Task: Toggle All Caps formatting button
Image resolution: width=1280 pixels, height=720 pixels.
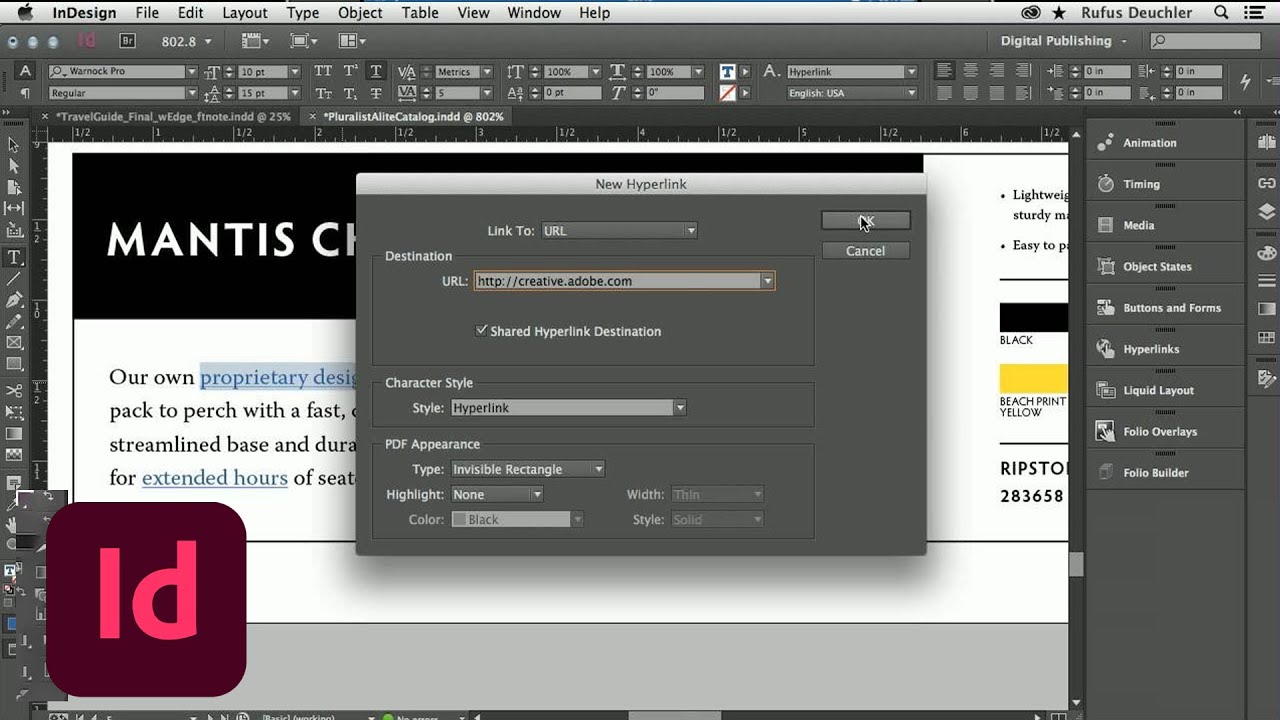Action: pyautogui.click(x=323, y=71)
